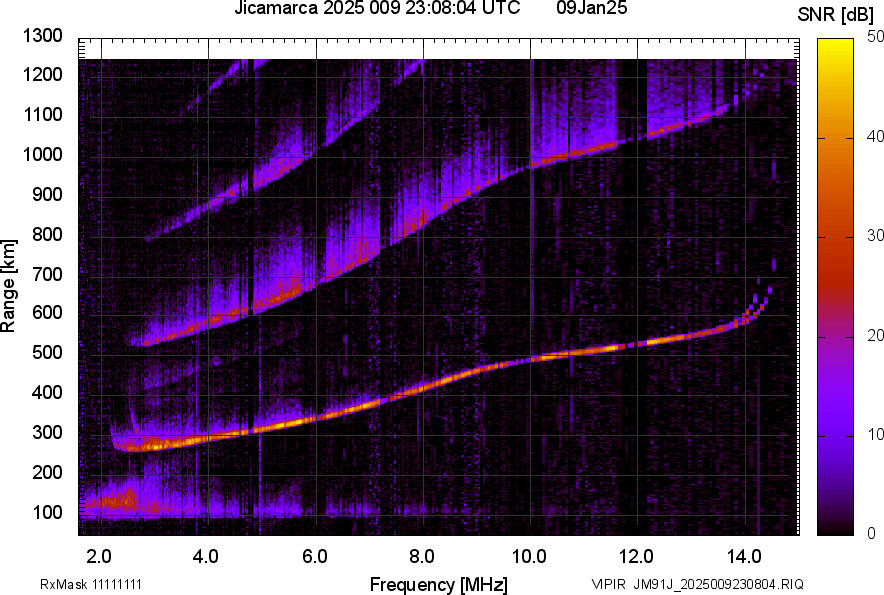Click the range tick label '600'

(x=47, y=312)
